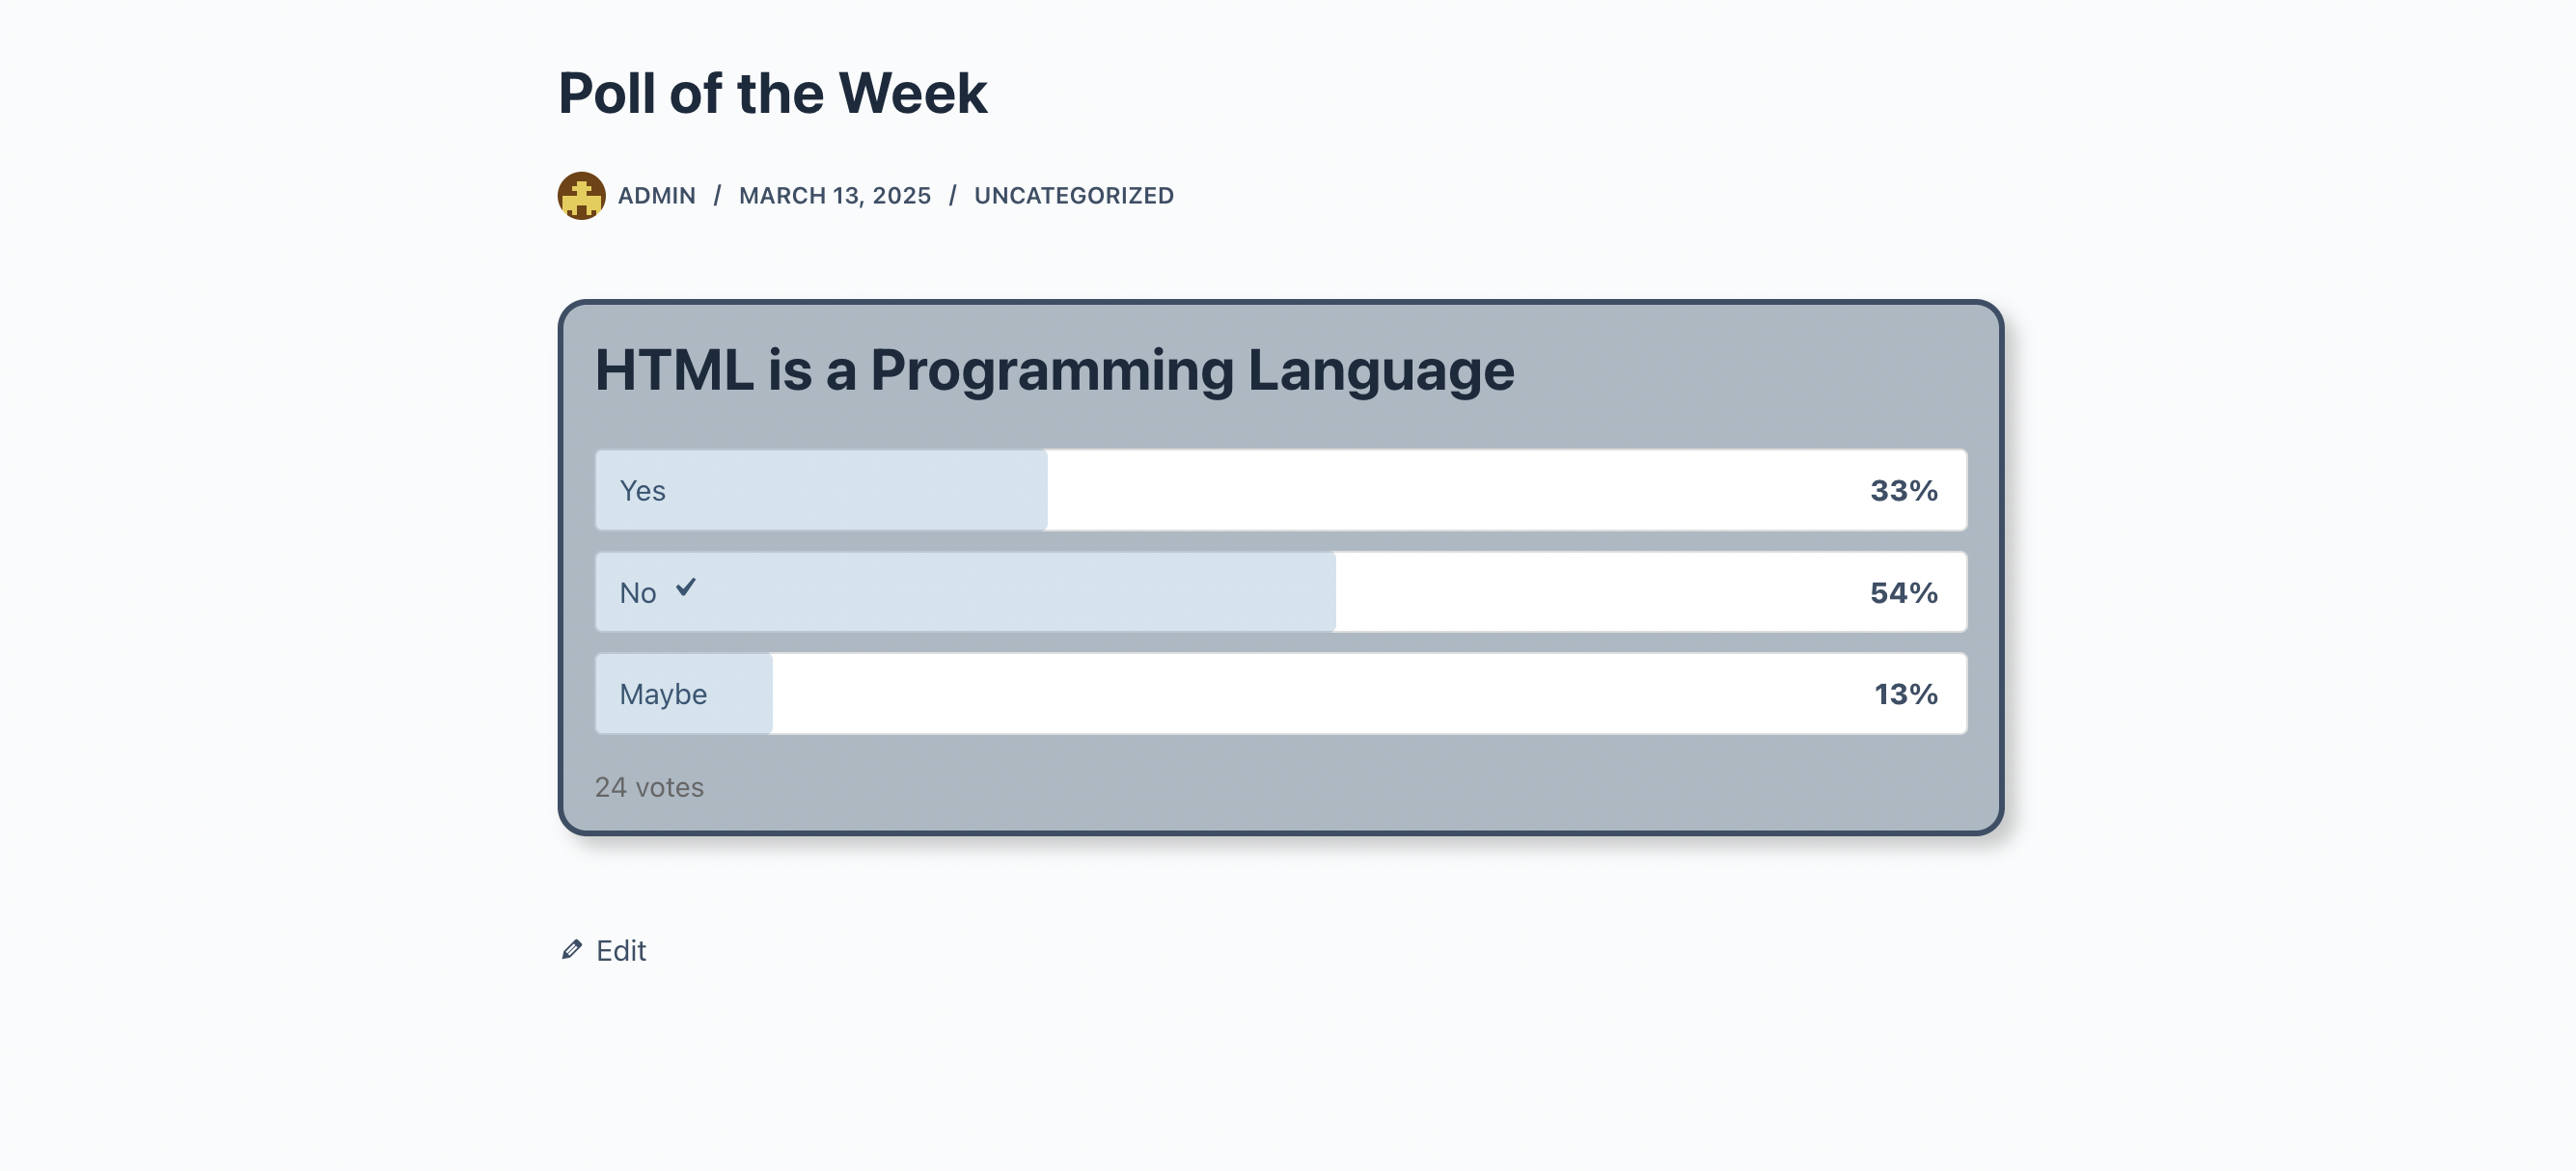Image resolution: width=2576 pixels, height=1171 pixels.
Task: Click the pencil edit icon
Action: click(x=572, y=949)
